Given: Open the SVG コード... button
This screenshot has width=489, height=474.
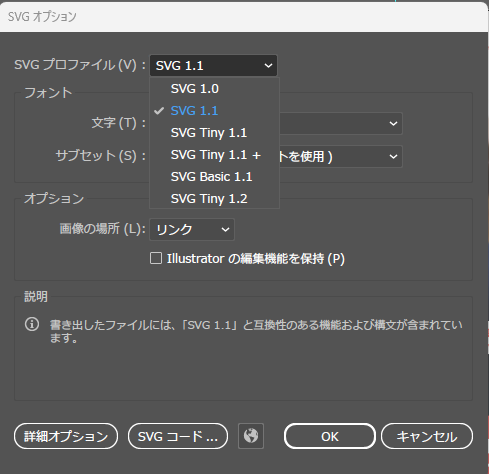Looking at the screenshot, I should (x=178, y=436).
